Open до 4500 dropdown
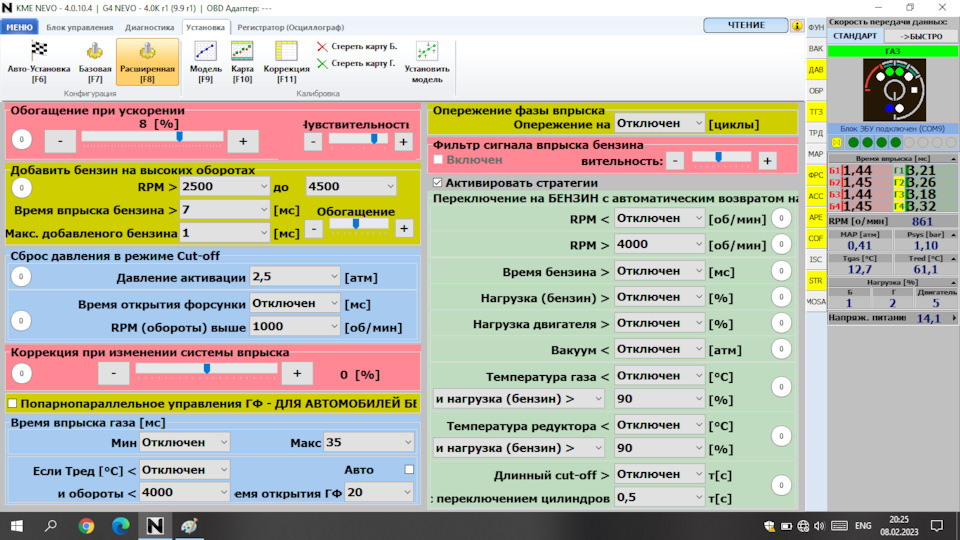 (x=351, y=186)
